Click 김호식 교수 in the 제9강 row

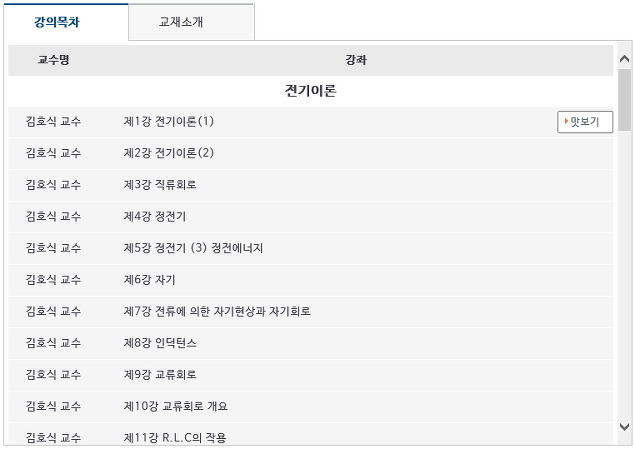pos(53,375)
